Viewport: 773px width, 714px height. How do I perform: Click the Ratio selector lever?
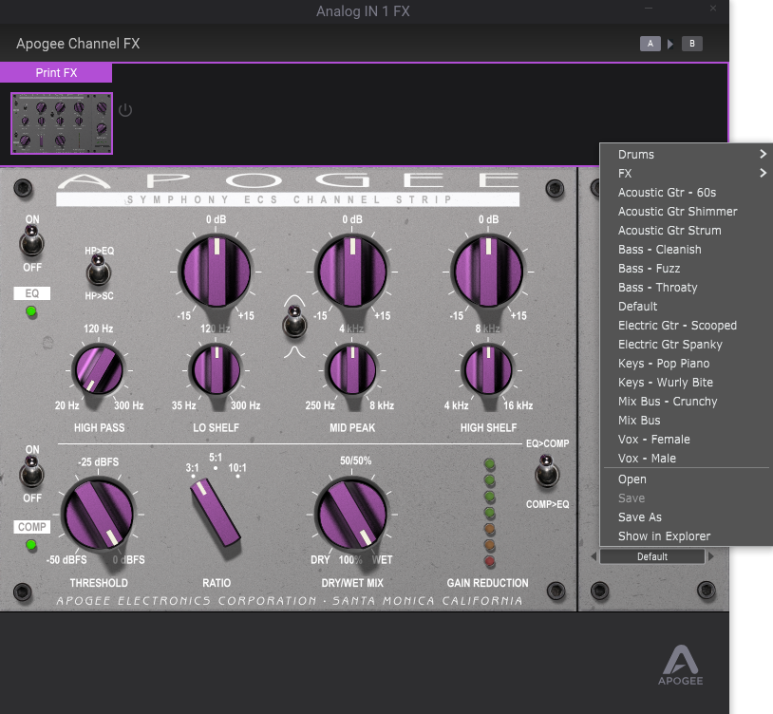point(215,513)
